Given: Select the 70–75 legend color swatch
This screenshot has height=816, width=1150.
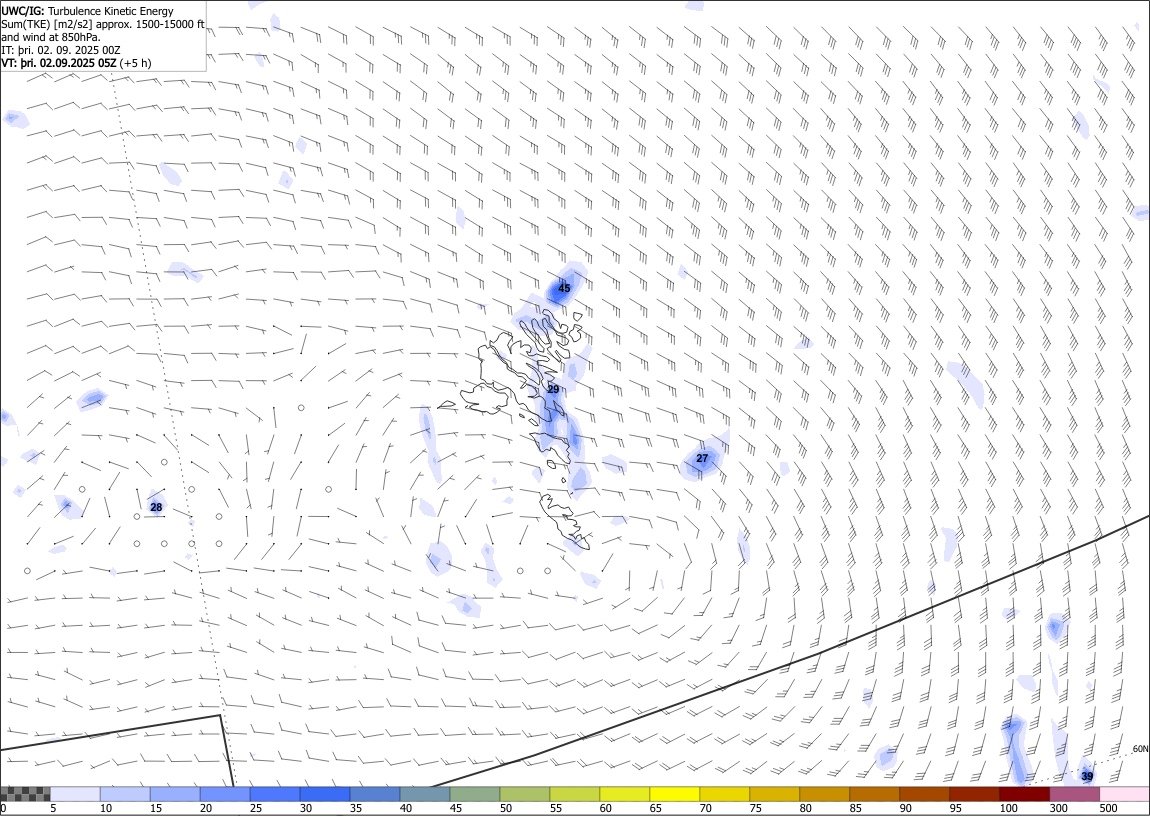Looking at the screenshot, I should 724,794.
